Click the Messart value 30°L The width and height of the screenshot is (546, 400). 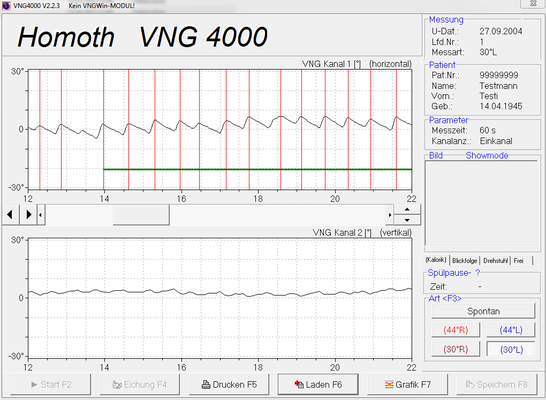tap(488, 52)
